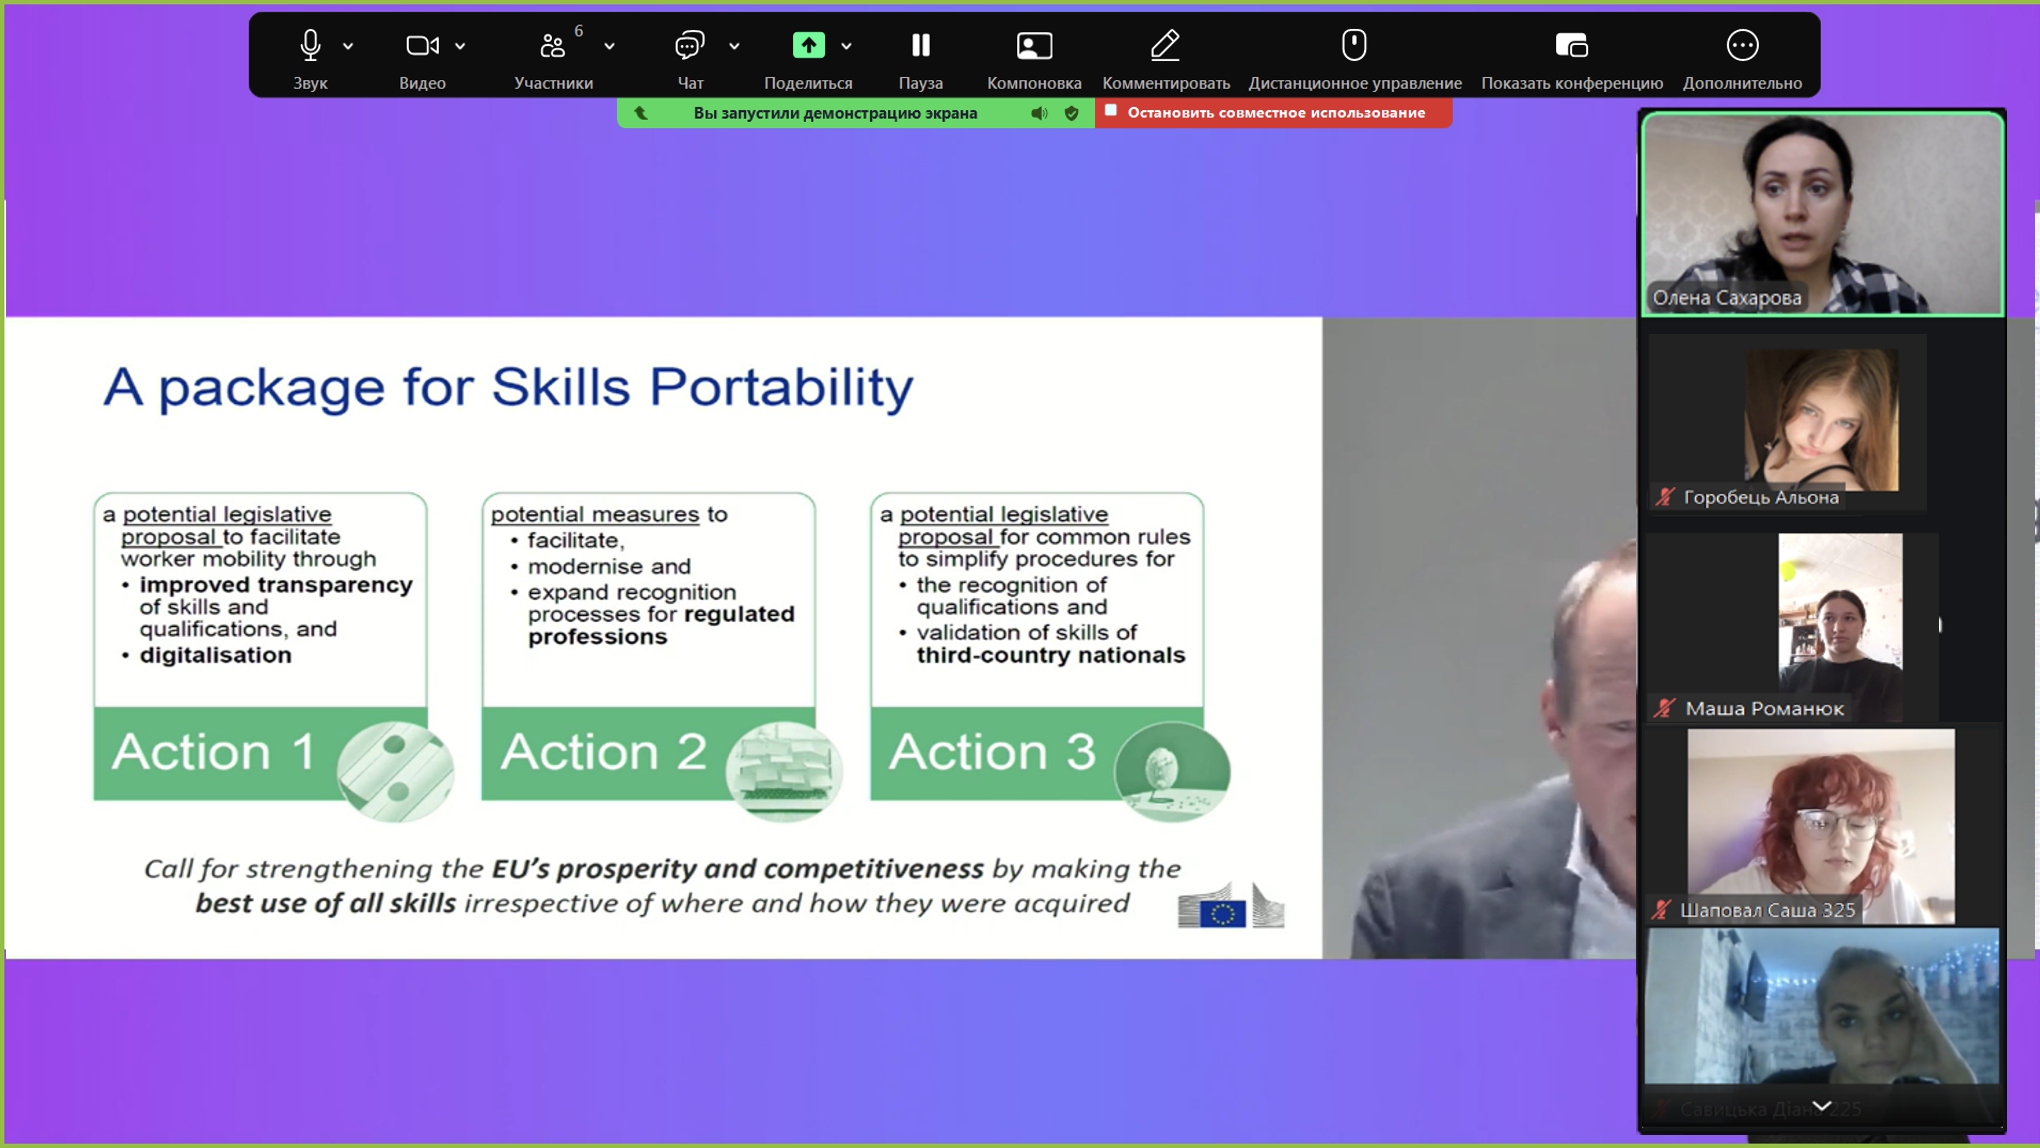Open Компоновка layout options

pos(1034,46)
